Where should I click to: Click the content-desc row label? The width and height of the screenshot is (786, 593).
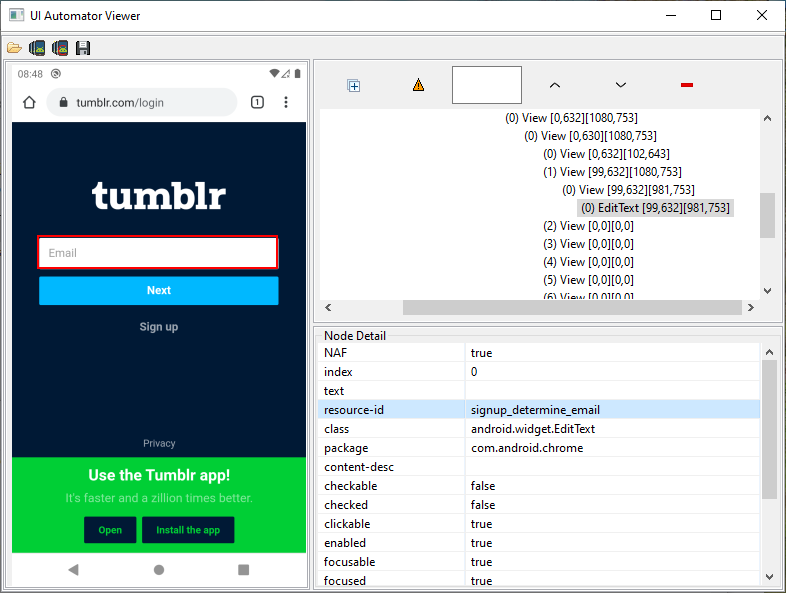359,467
